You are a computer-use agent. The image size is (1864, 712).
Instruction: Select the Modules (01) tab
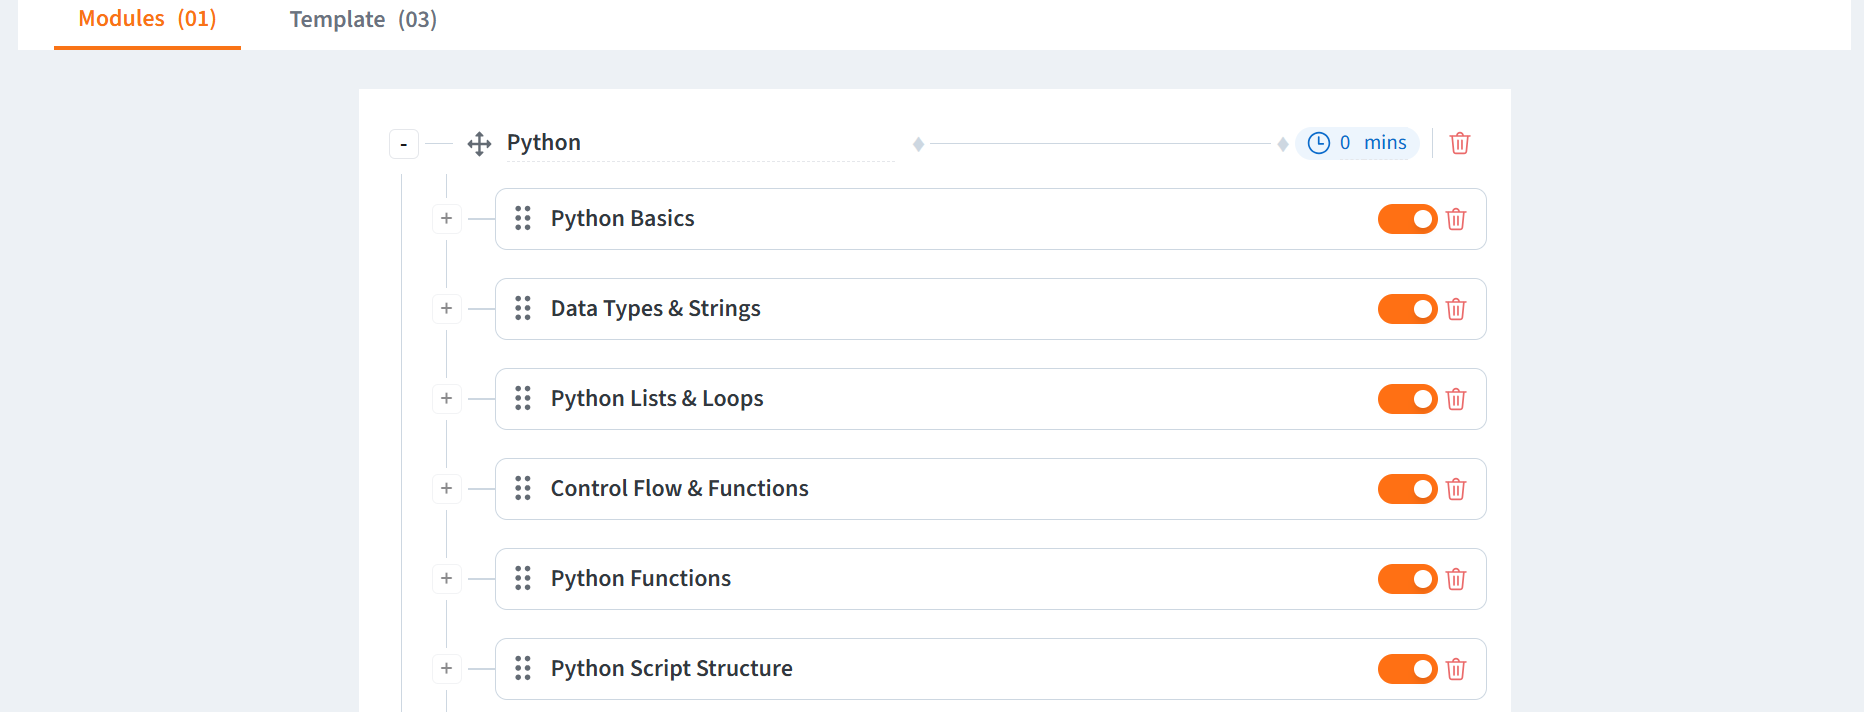coord(147,19)
